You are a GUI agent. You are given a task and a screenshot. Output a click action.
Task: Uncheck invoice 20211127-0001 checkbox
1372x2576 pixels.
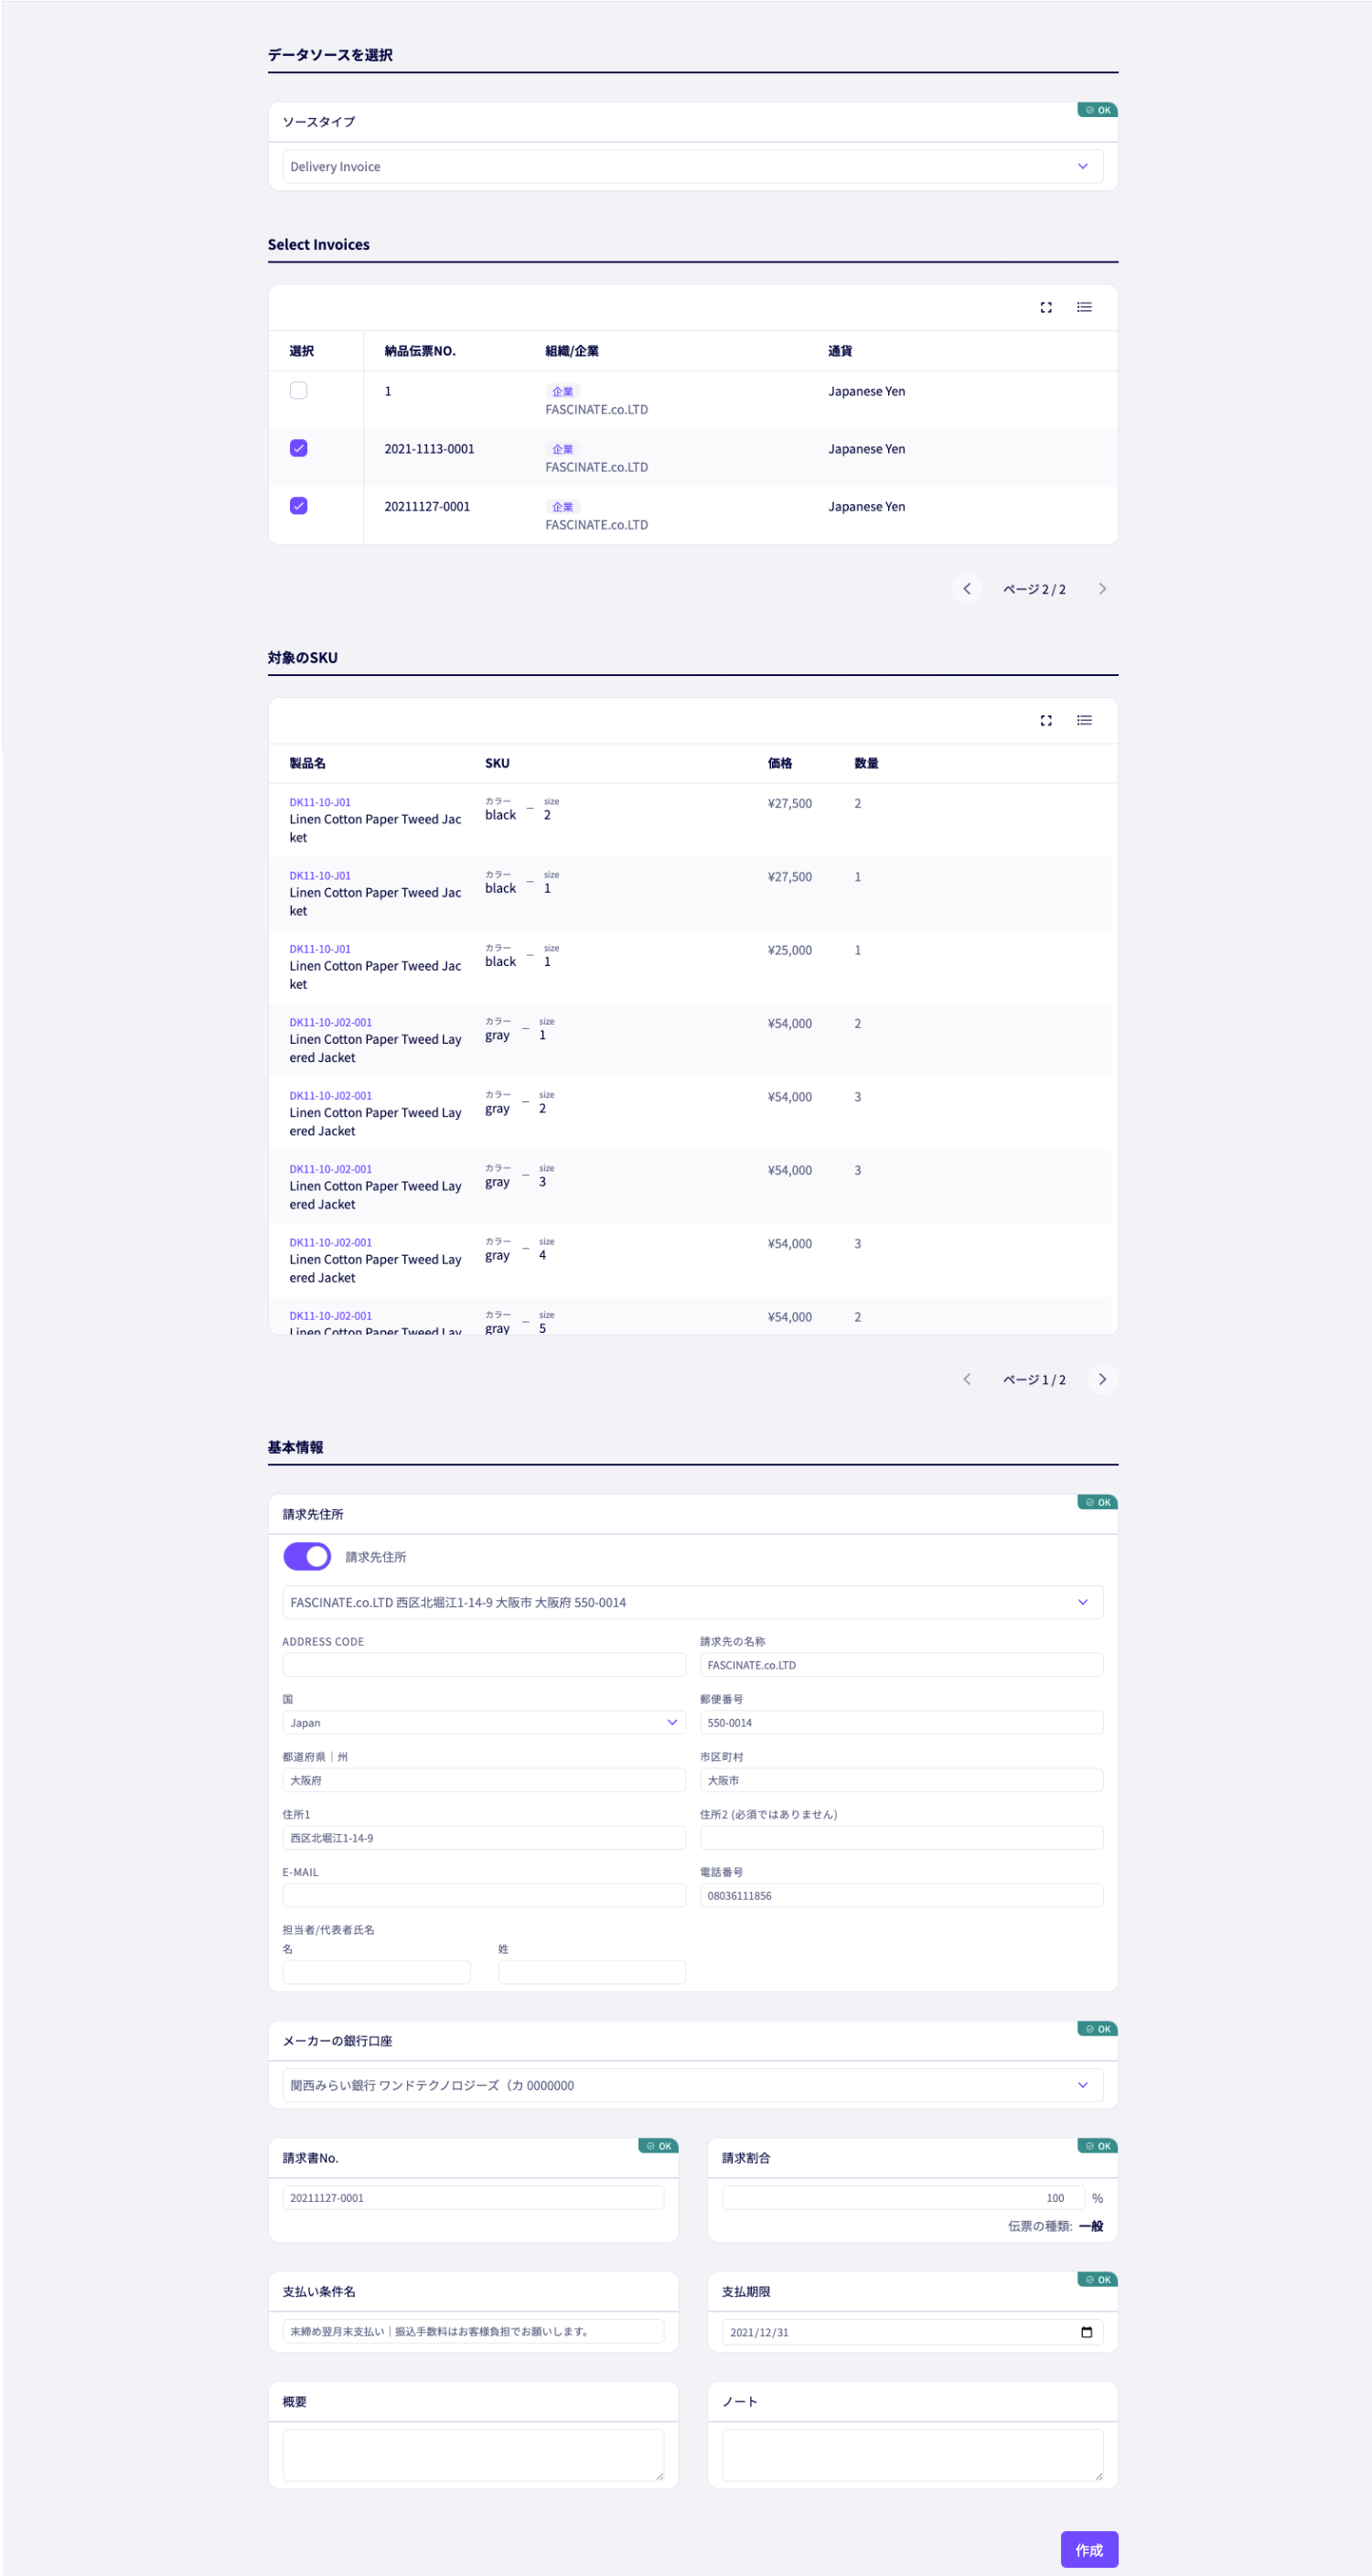(x=298, y=506)
